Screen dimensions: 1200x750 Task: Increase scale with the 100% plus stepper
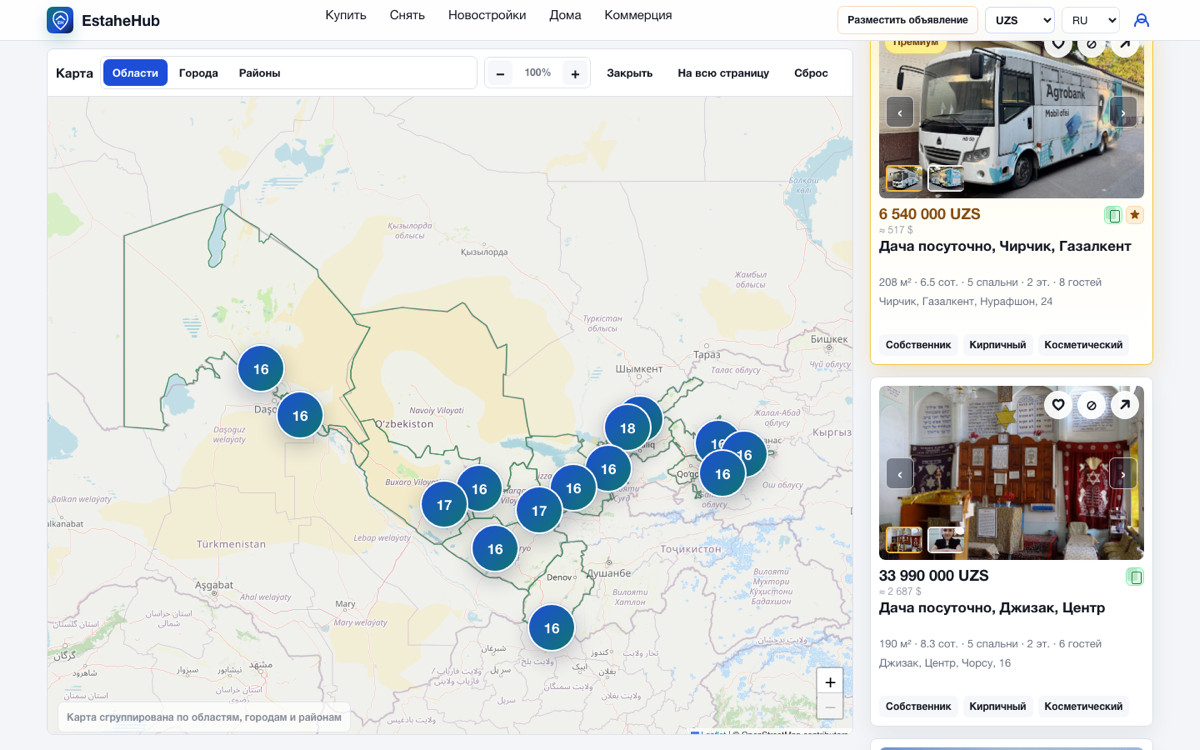tap(575, 73)
